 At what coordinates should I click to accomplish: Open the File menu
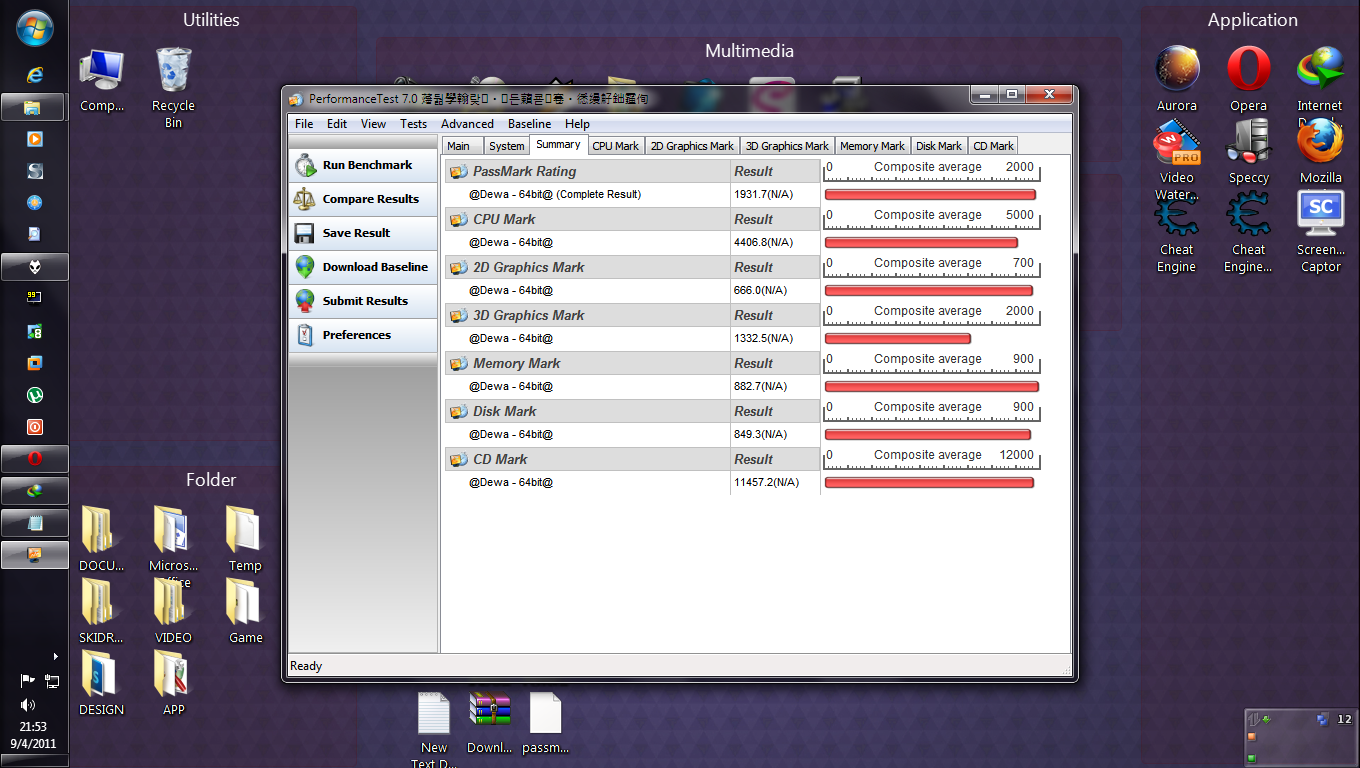tap(304, 124)
